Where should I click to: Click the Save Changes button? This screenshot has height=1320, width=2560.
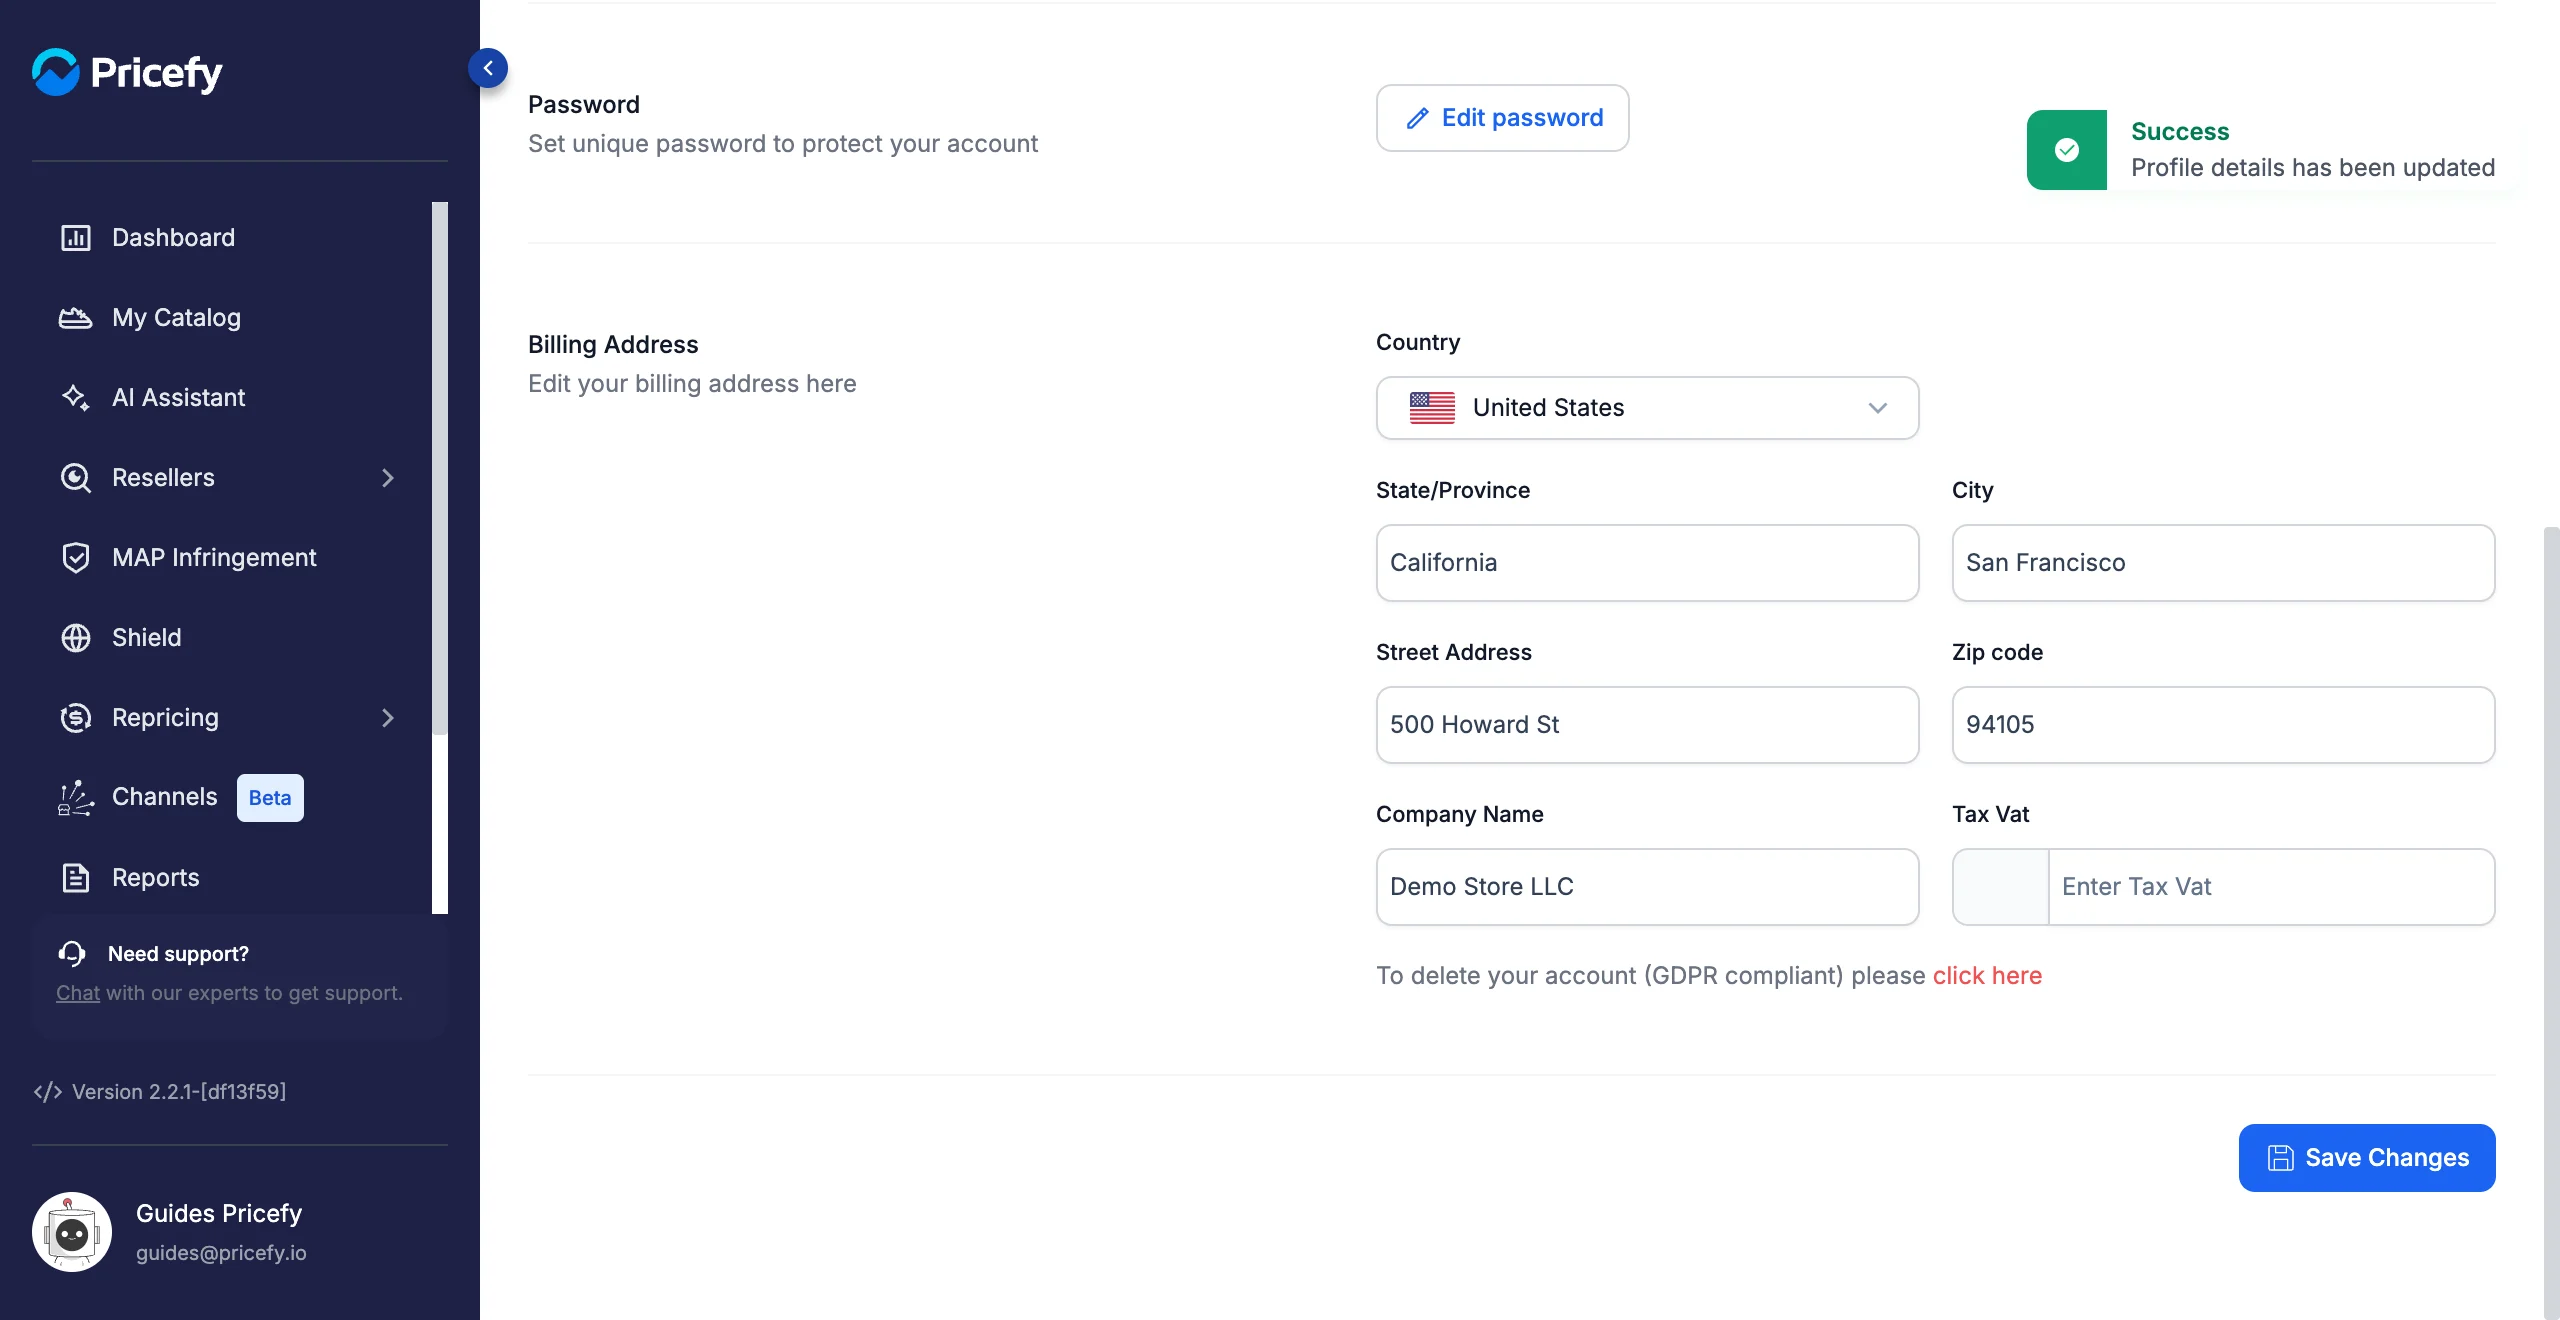(x=2367, y=1158)
